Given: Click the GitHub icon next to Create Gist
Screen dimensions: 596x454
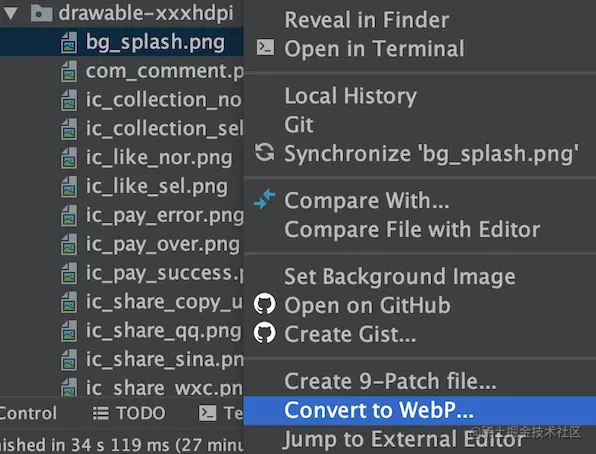Looking at the screenshot, I should pos(265,333).
